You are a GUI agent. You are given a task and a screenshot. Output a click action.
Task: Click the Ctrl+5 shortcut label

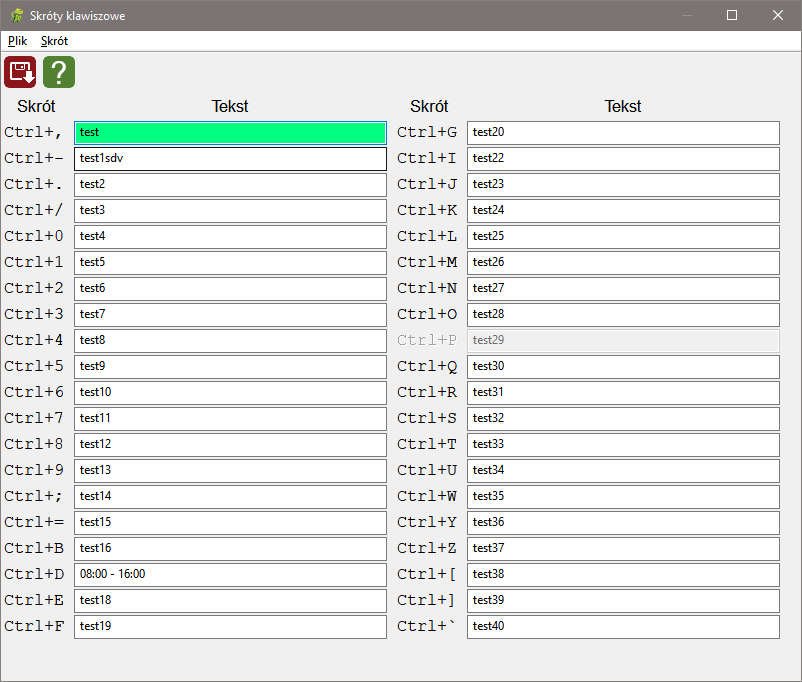tap(34, 366)
